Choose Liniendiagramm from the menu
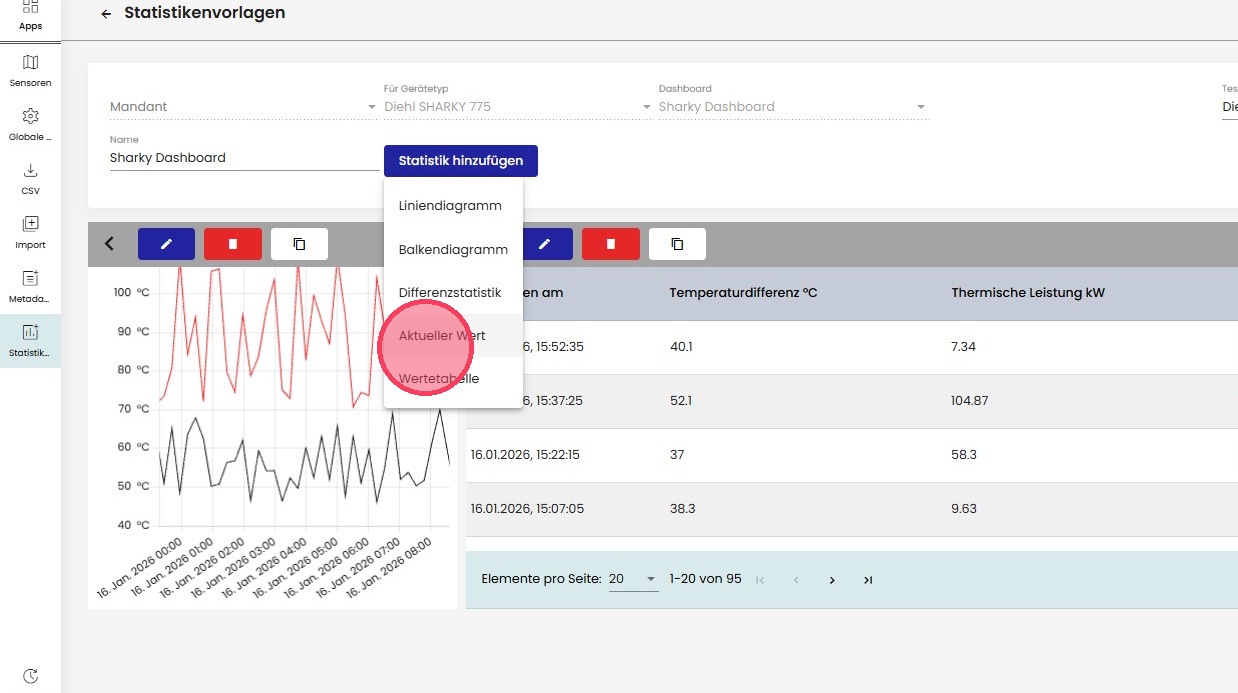This screenshot has height=693, width=1238. coord(450,206)
